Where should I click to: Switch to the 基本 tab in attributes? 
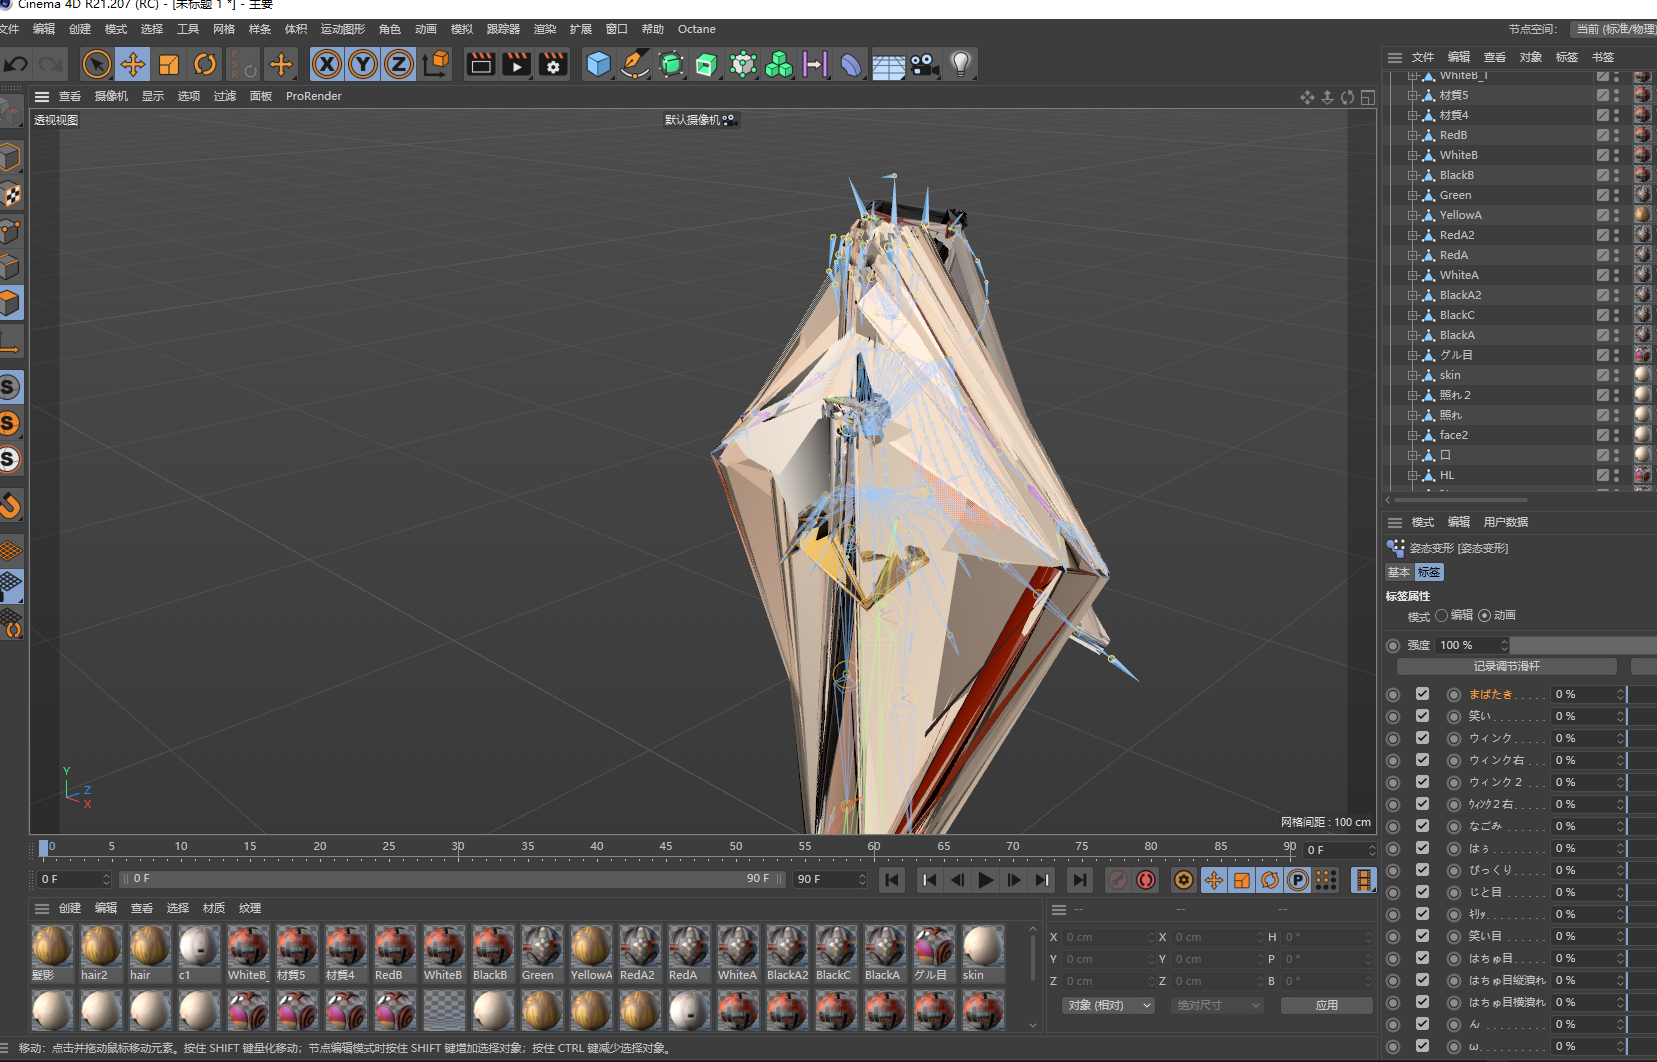(x=1399, y=572)
